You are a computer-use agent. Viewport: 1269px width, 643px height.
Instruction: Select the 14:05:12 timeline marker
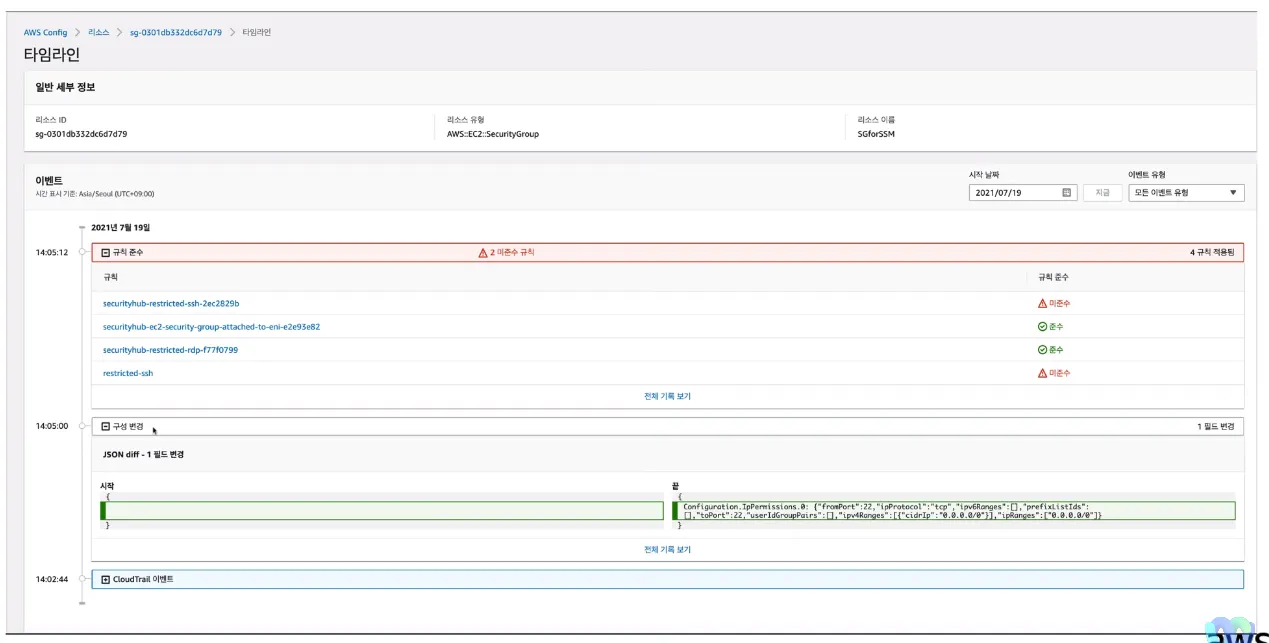[82, 253]
